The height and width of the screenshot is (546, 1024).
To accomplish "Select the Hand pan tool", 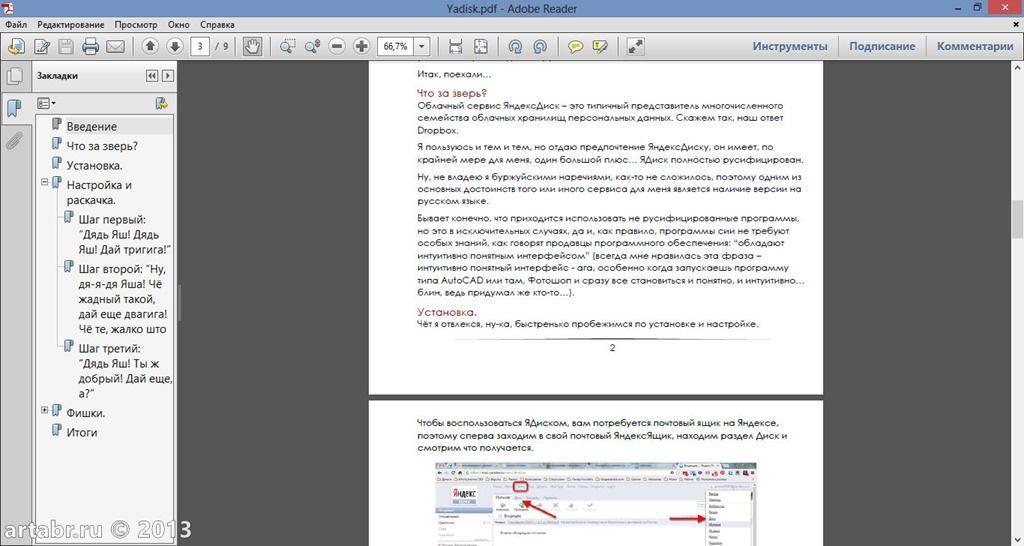I will pos(253,46).
